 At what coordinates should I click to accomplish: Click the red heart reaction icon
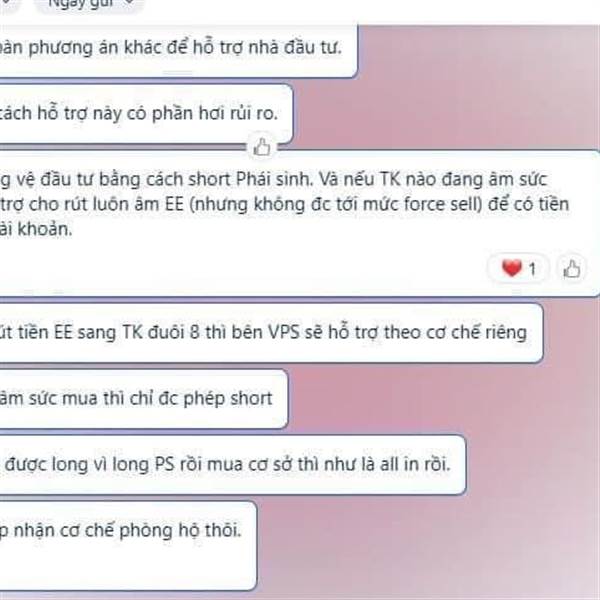click(x=512, y=267)
